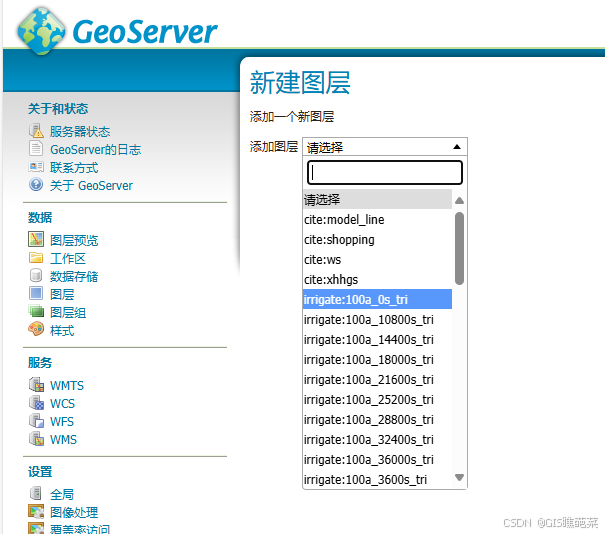Select irrigate:100a_0s_tri option

[377, 299]
